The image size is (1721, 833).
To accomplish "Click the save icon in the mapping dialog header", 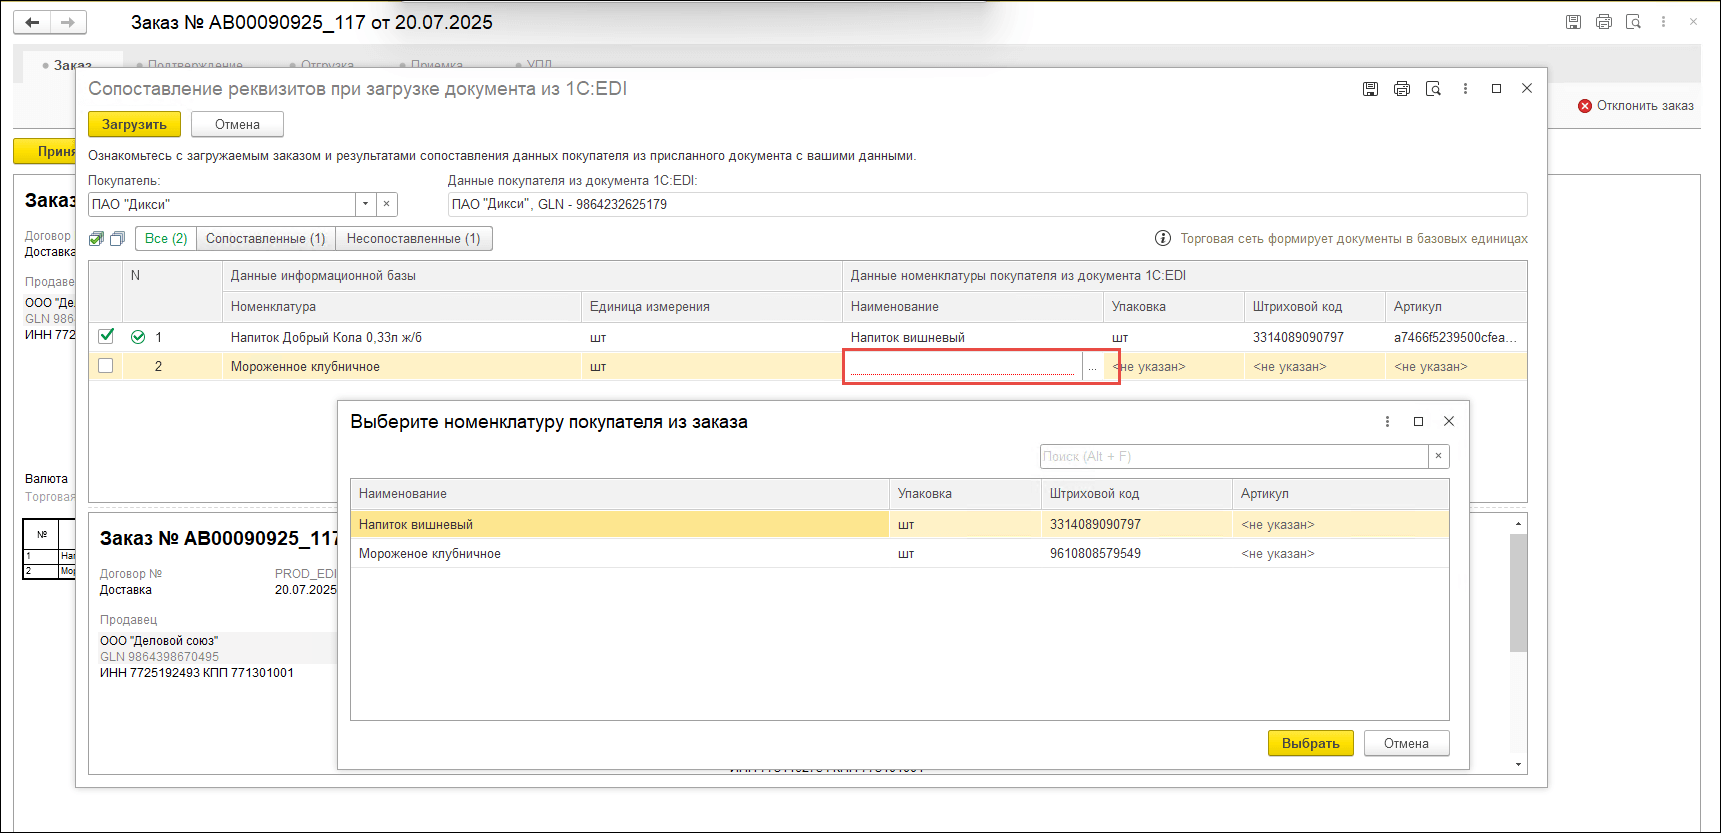I will (1370, 89).
